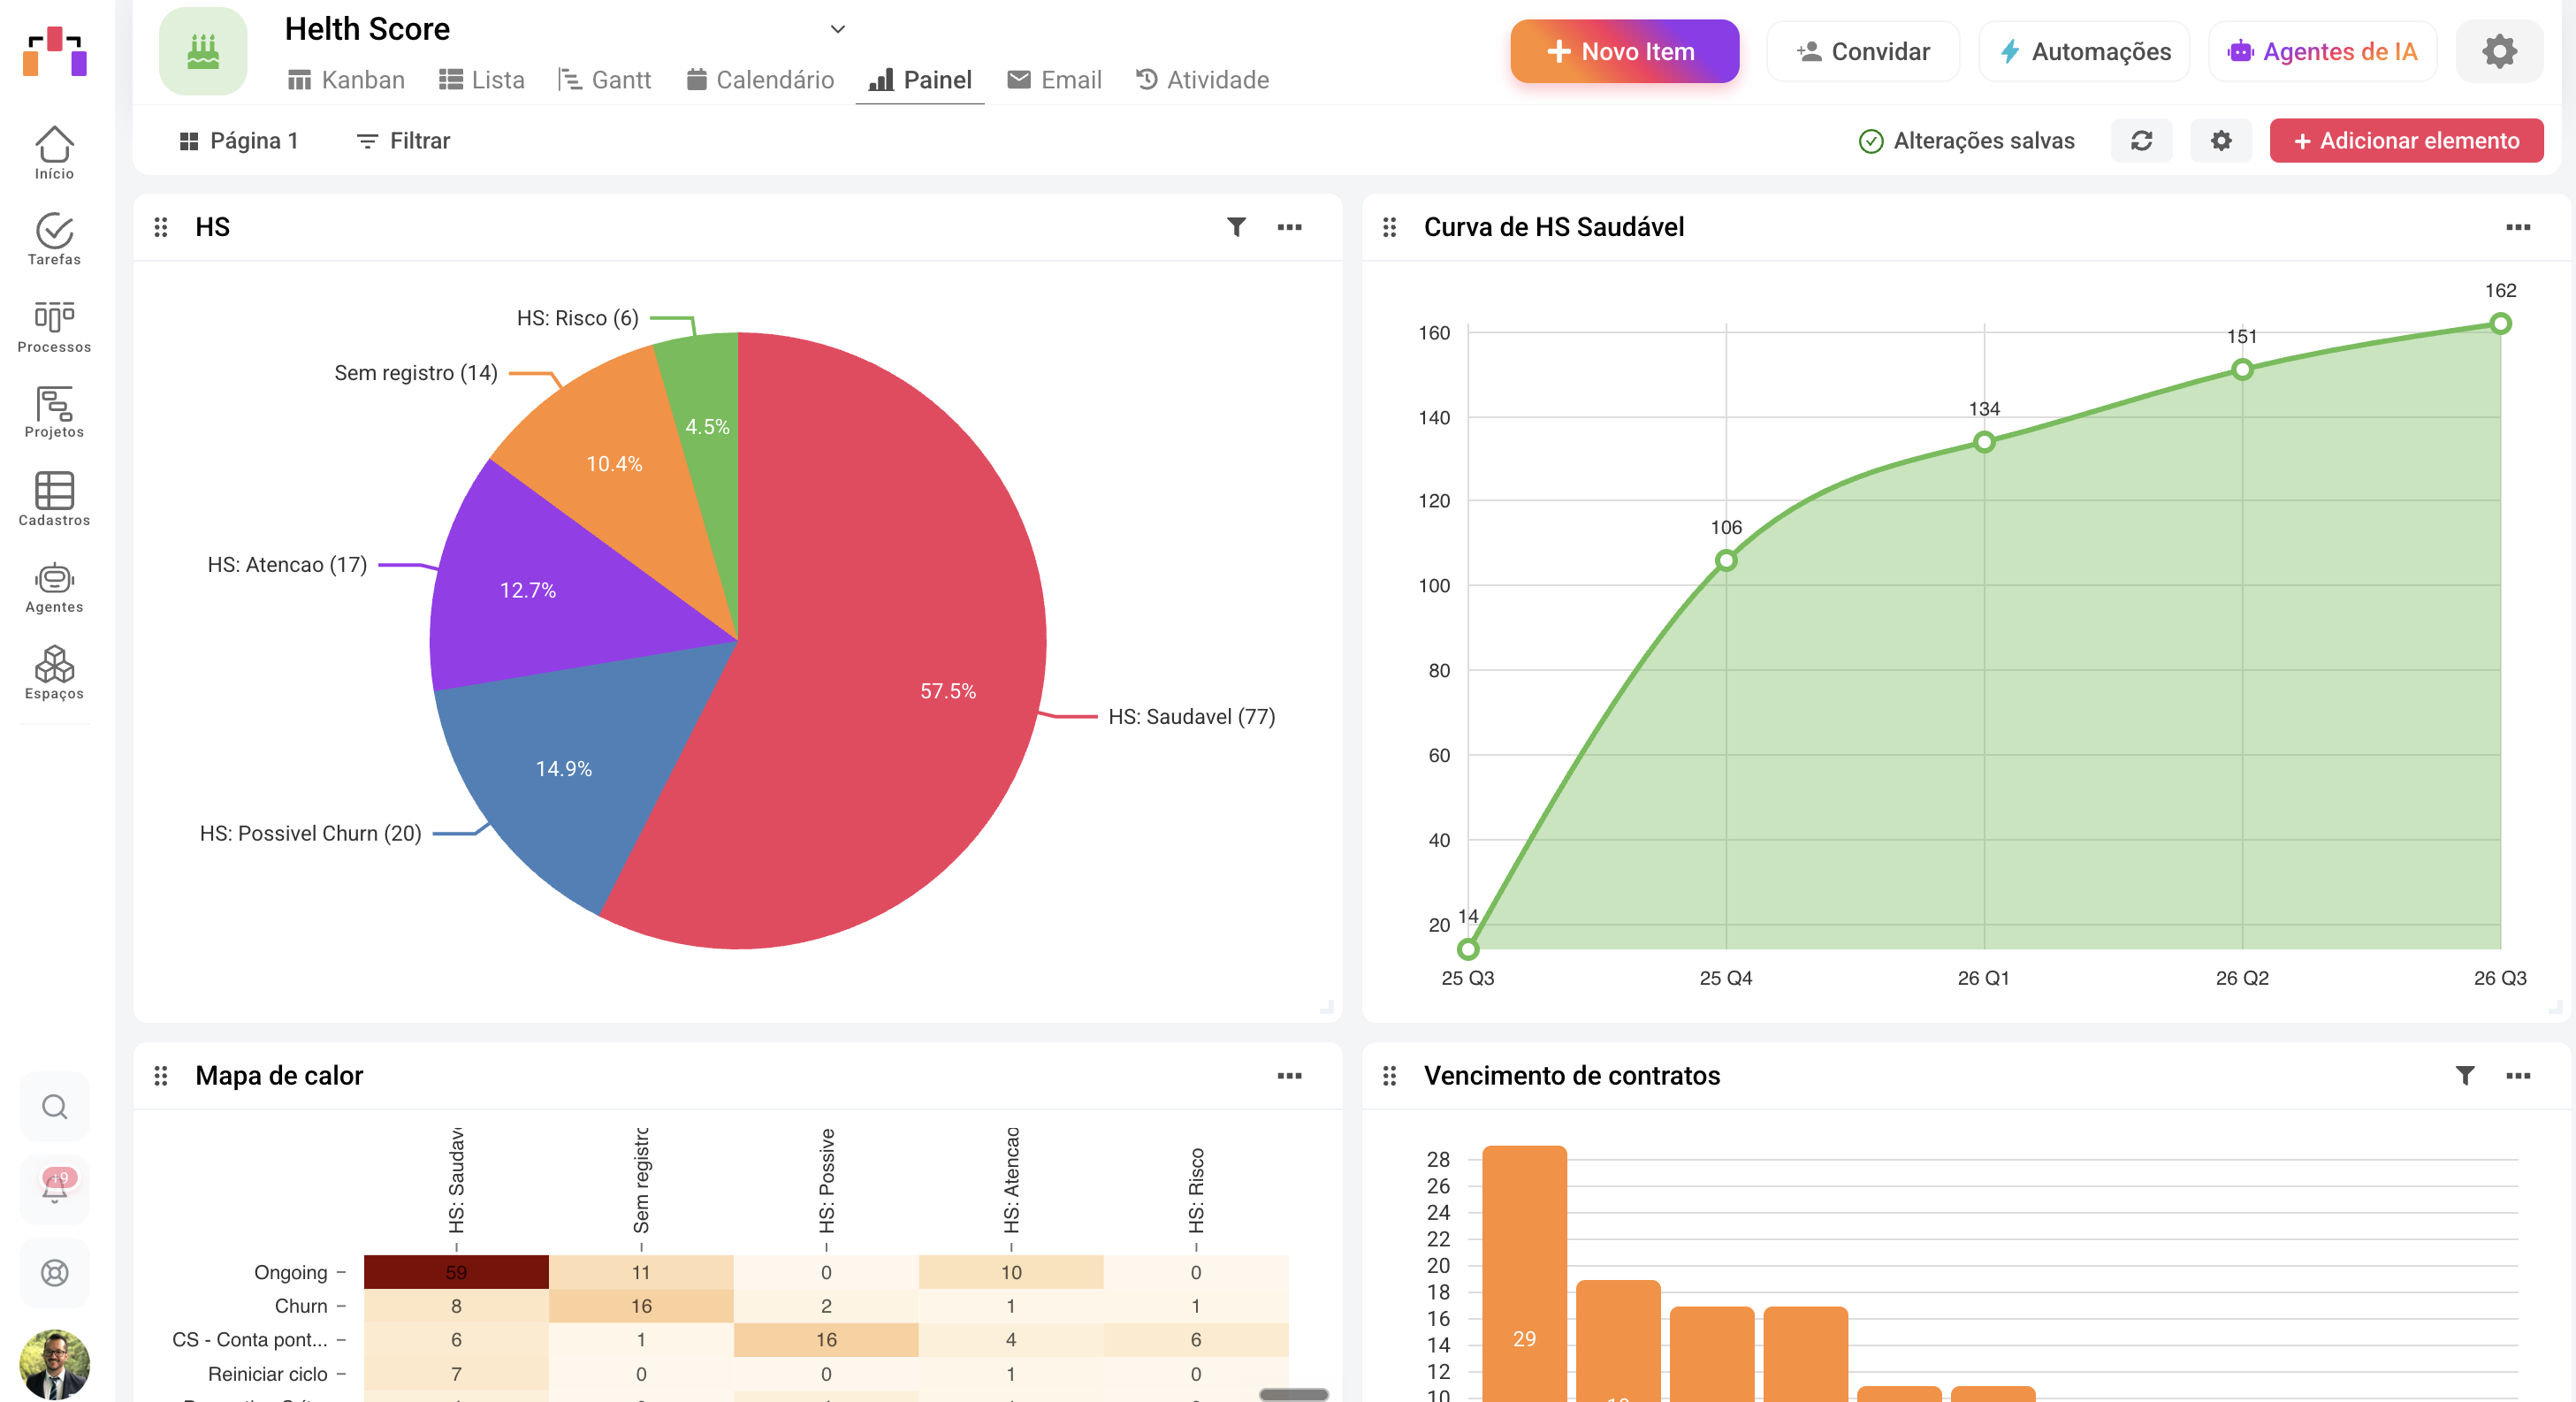This screenshot has height=1402, width=2576.
Task: Open Espaços in the sidebar
Action: (x=54, y=673)
